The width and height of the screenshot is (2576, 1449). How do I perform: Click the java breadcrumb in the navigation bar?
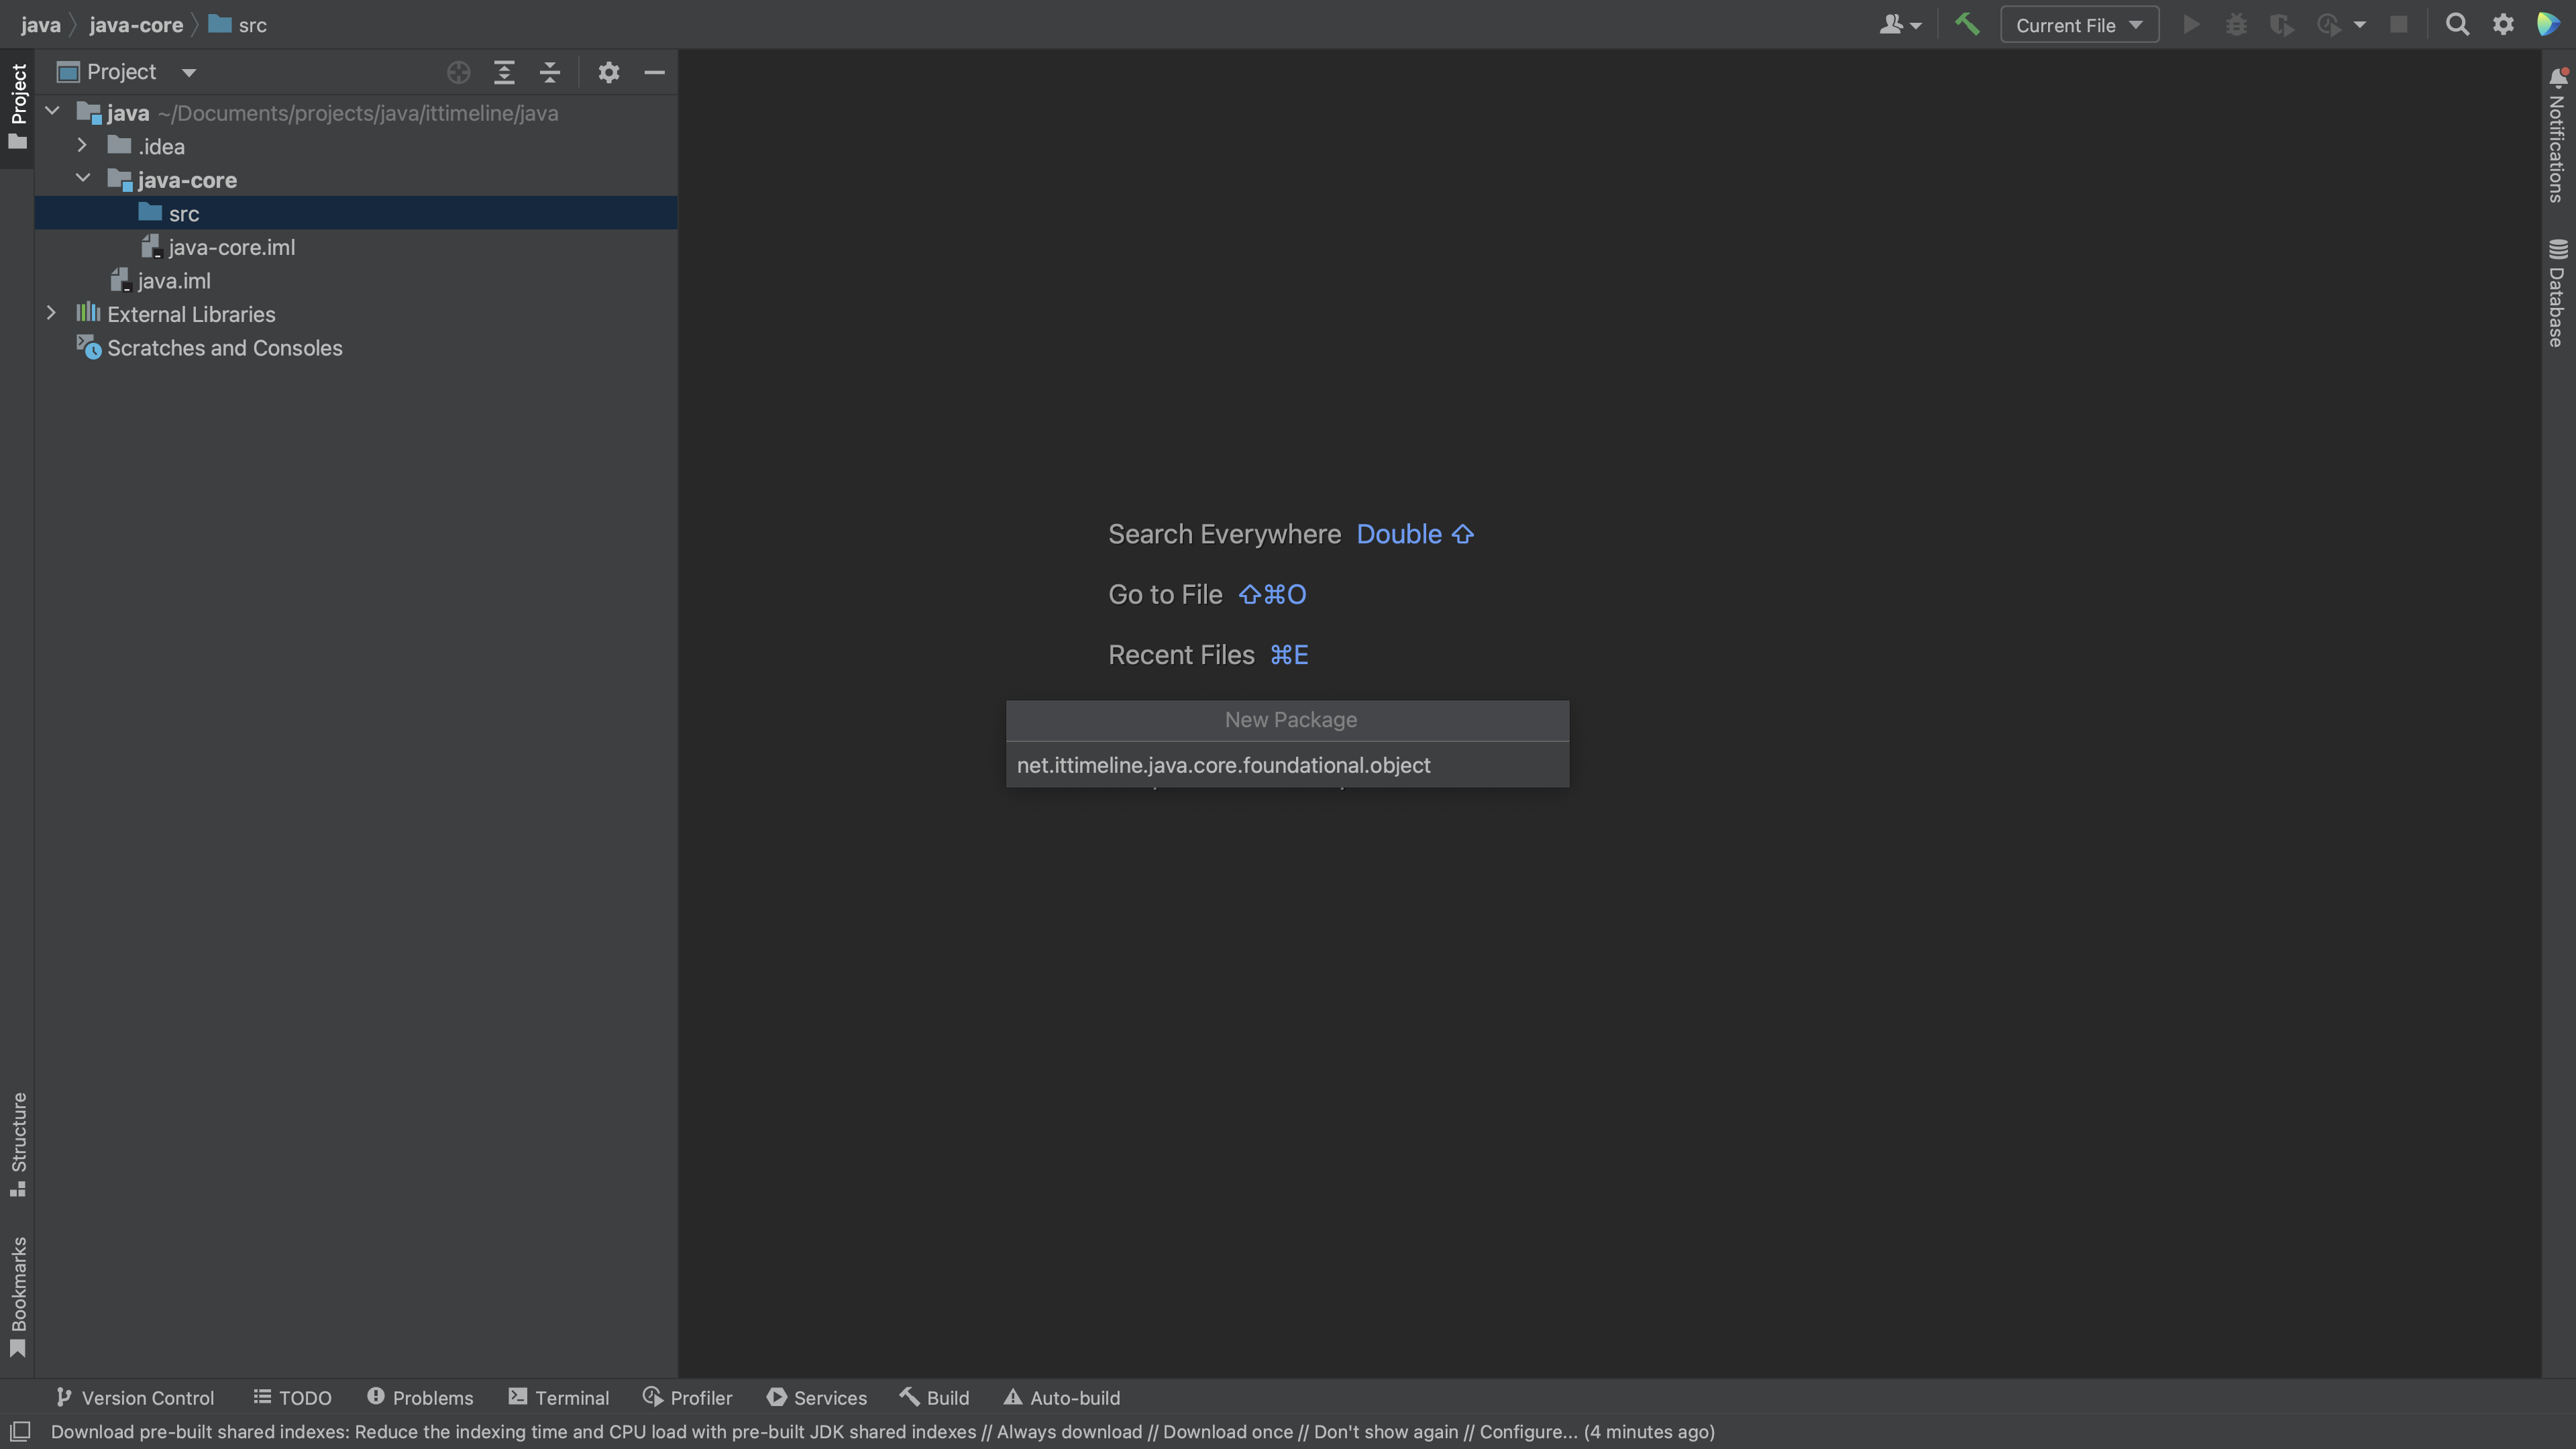(x=41, y=25)
